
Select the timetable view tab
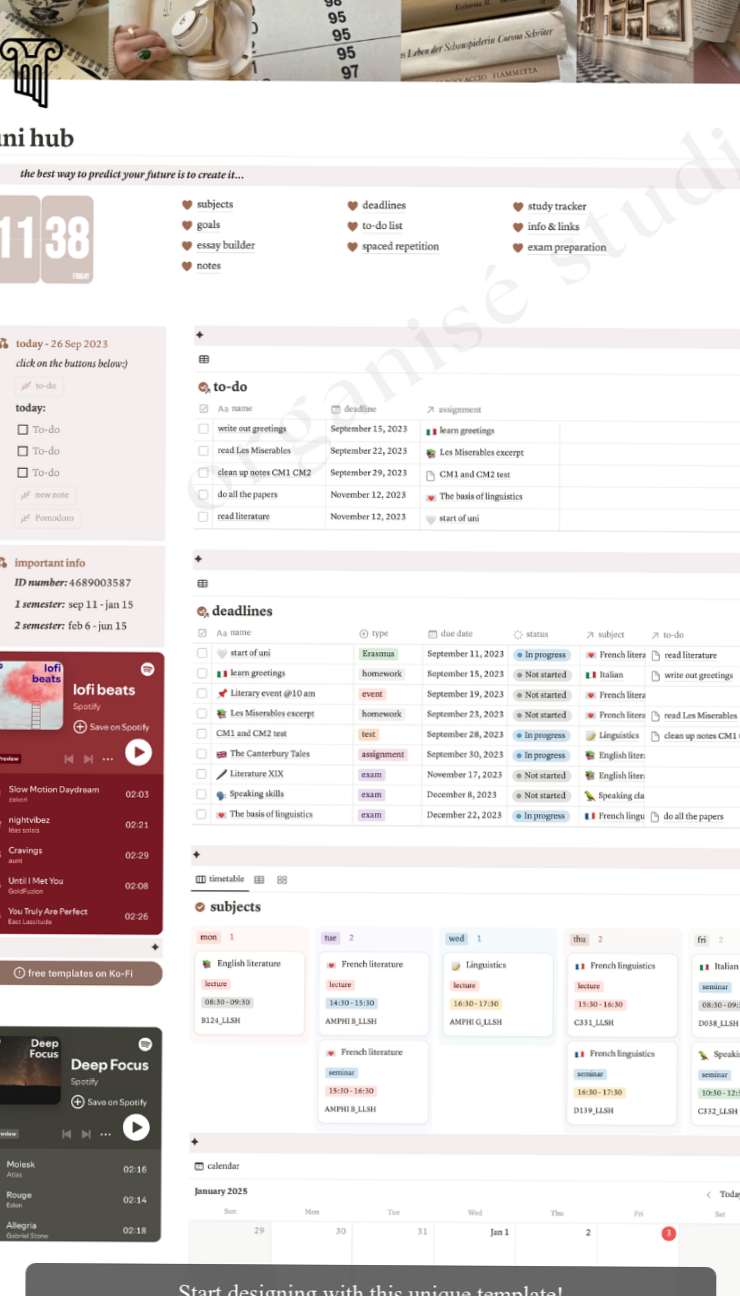(x=220, y=879)
